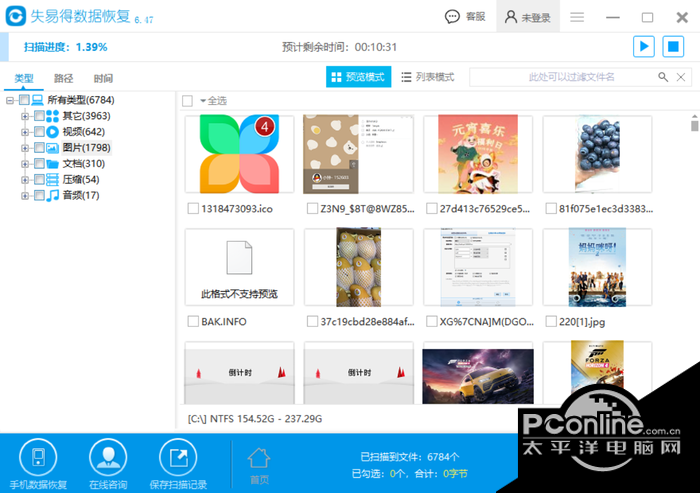This screenshot has width=700, height=493.
Task: Select the 路径 tab
Action: (x=63, y=79)
